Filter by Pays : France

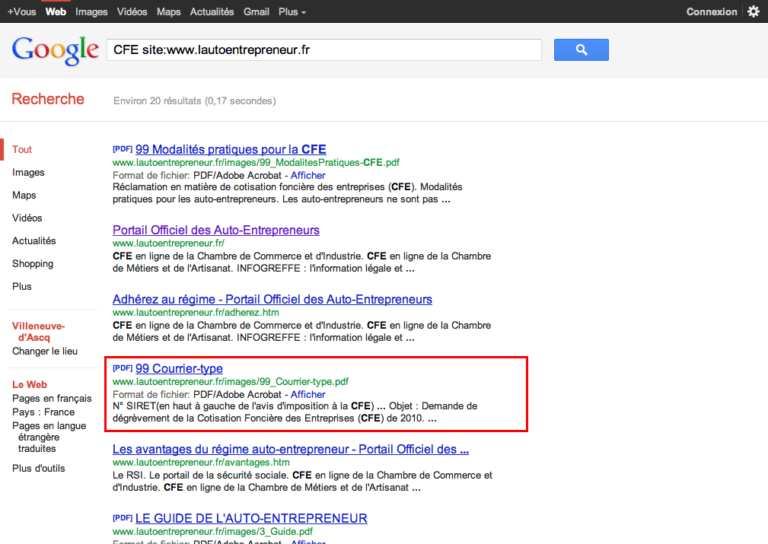click(x=44, y=412)
